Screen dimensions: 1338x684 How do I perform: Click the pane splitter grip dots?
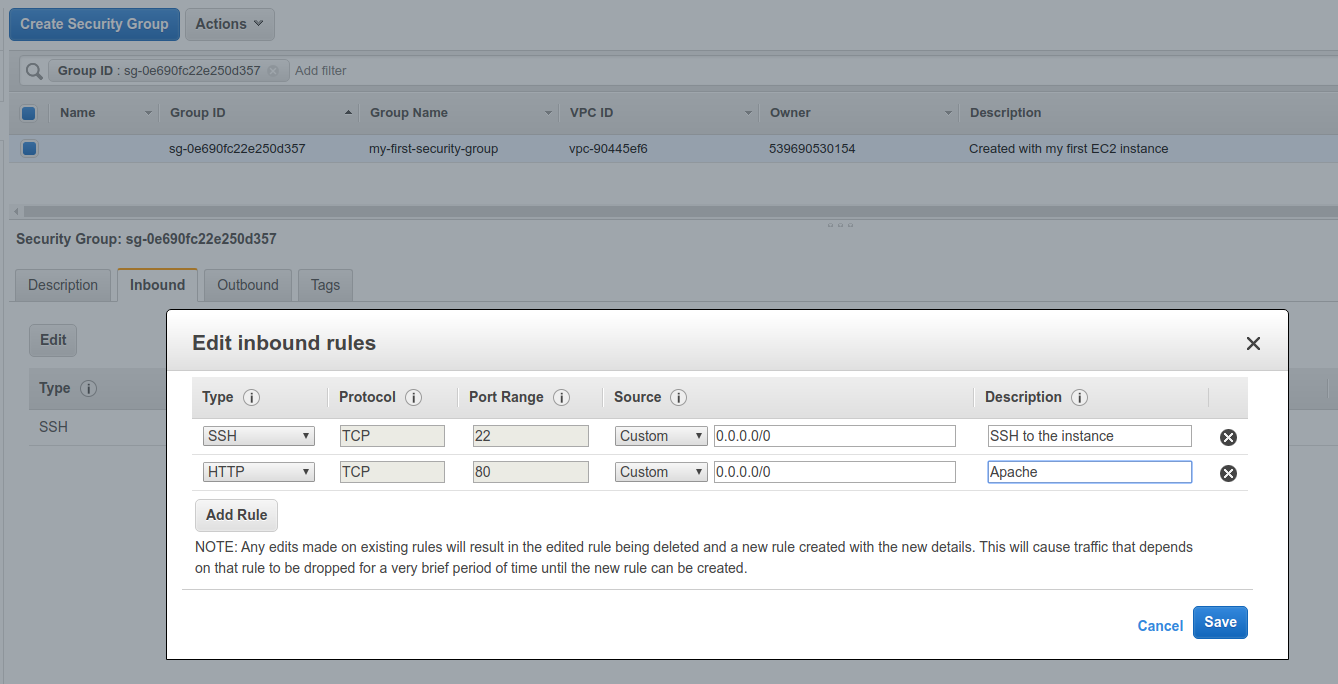[840, 225]
